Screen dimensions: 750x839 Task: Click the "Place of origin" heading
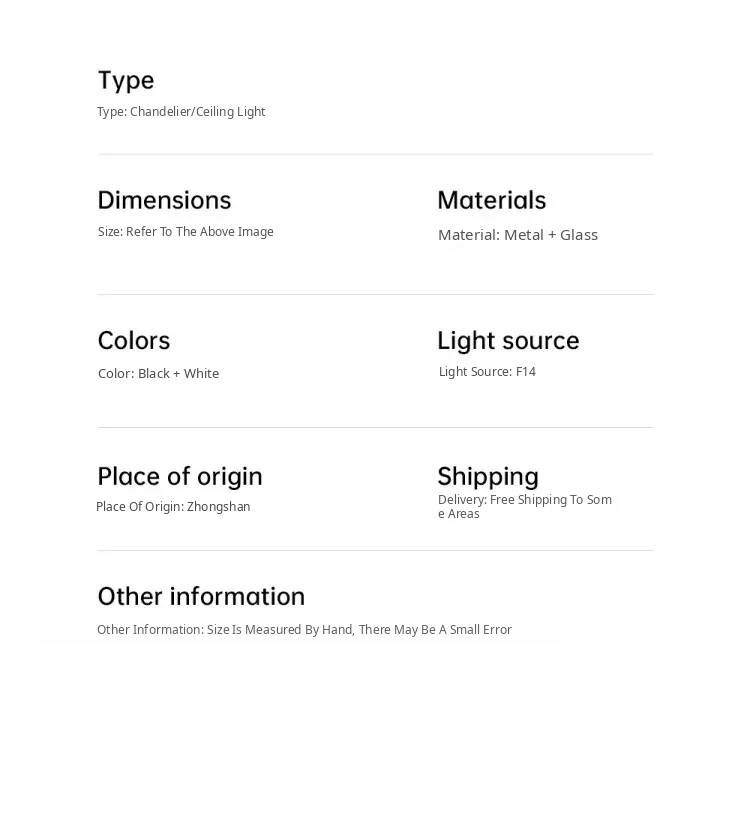coord(180,476)
